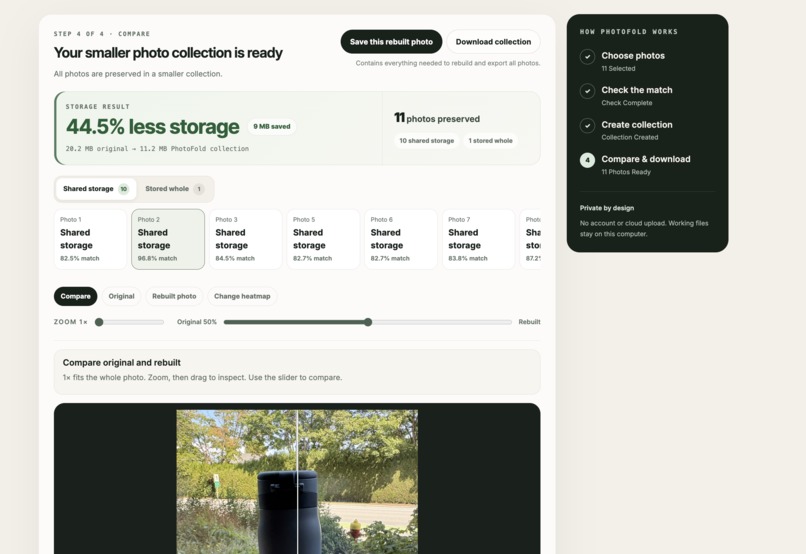This screenshot has width=806, height=554.
Task: Click the Original 50% label
Action: click(x=197, y=322)
